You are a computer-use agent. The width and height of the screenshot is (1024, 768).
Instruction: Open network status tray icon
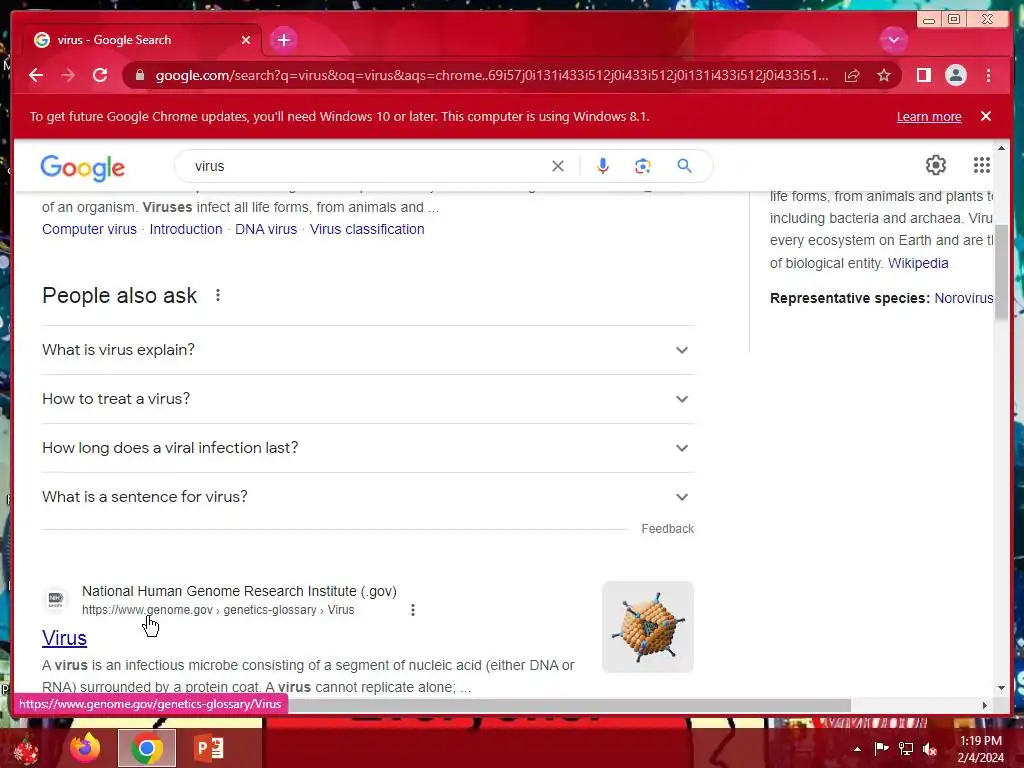pyautogui.click(x=906, y=749)
